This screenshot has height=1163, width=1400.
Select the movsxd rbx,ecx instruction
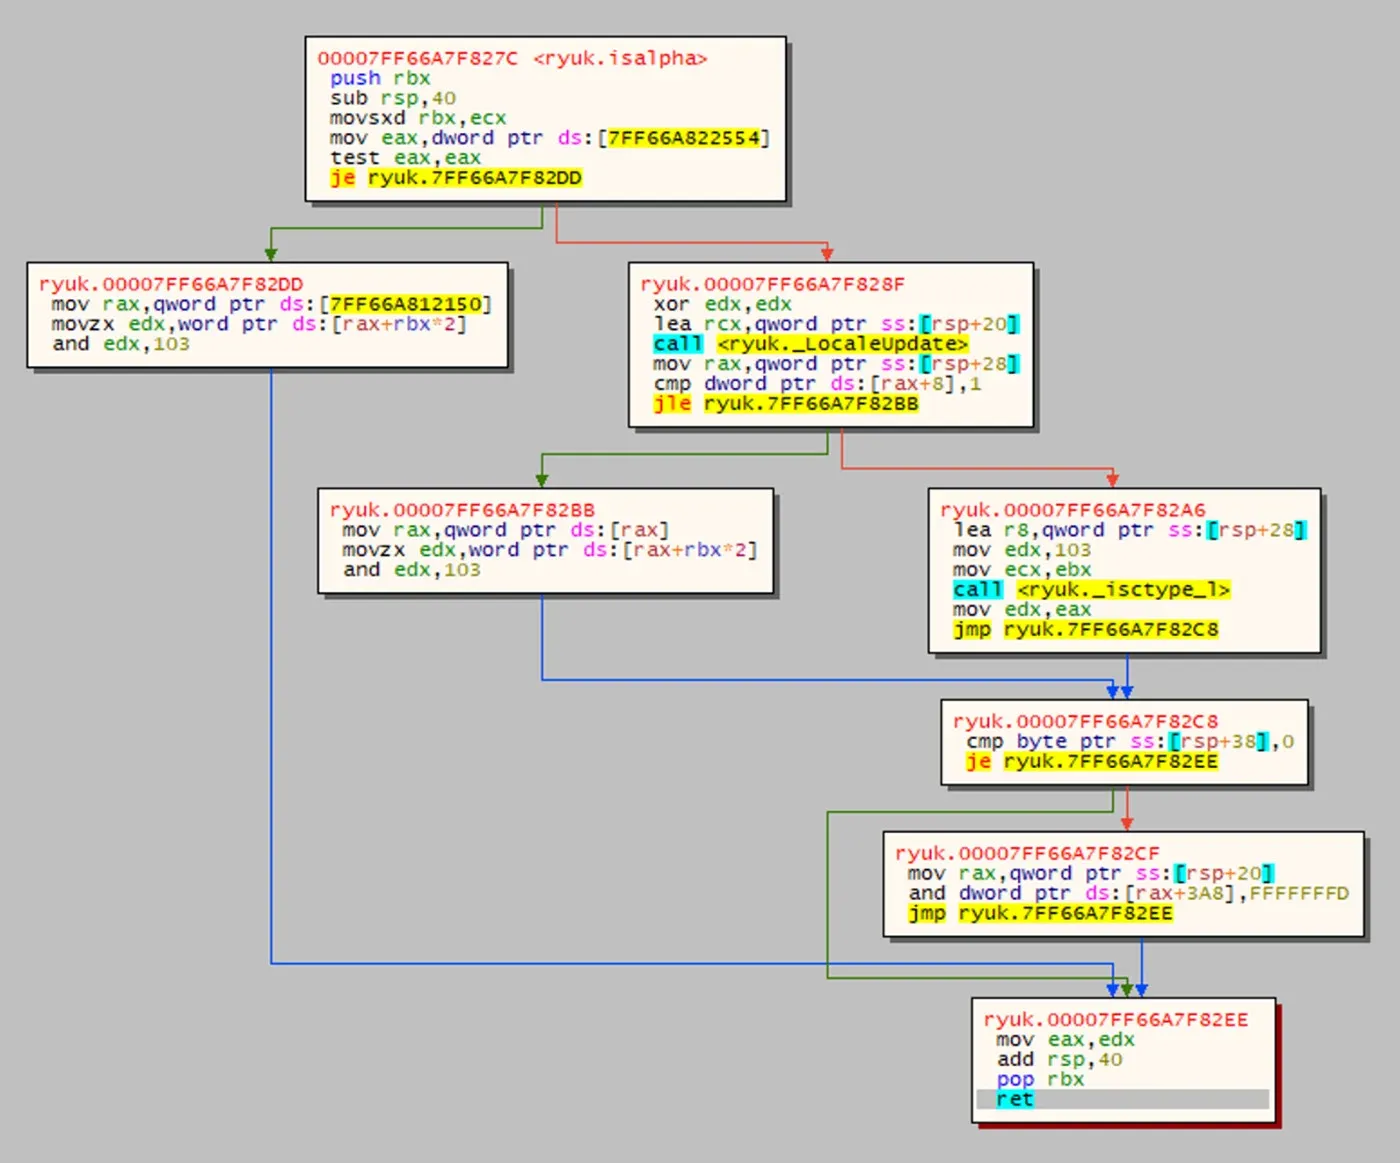point(418,118)
